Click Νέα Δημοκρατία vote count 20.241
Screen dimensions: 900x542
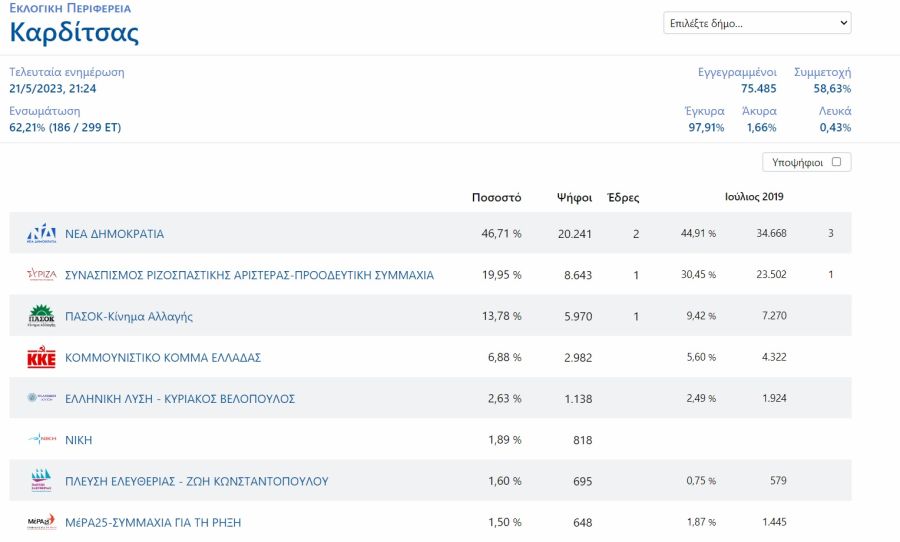(x=575, y=234)
